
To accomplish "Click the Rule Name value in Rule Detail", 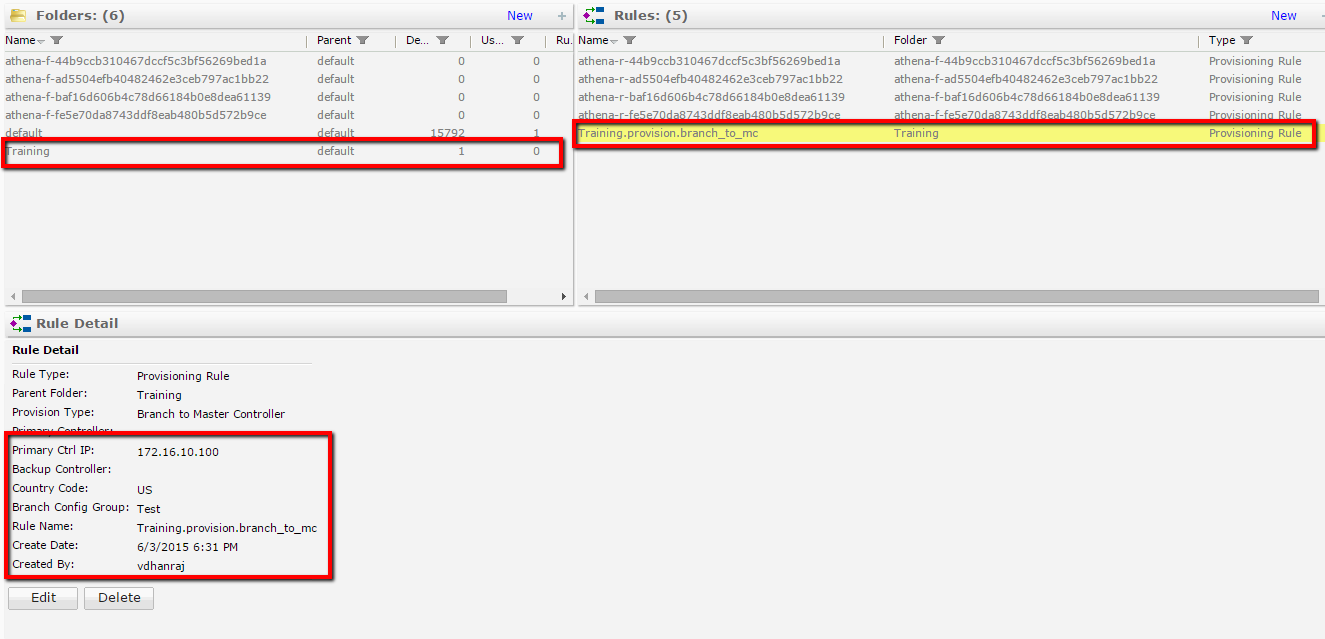I will [227, 528].
